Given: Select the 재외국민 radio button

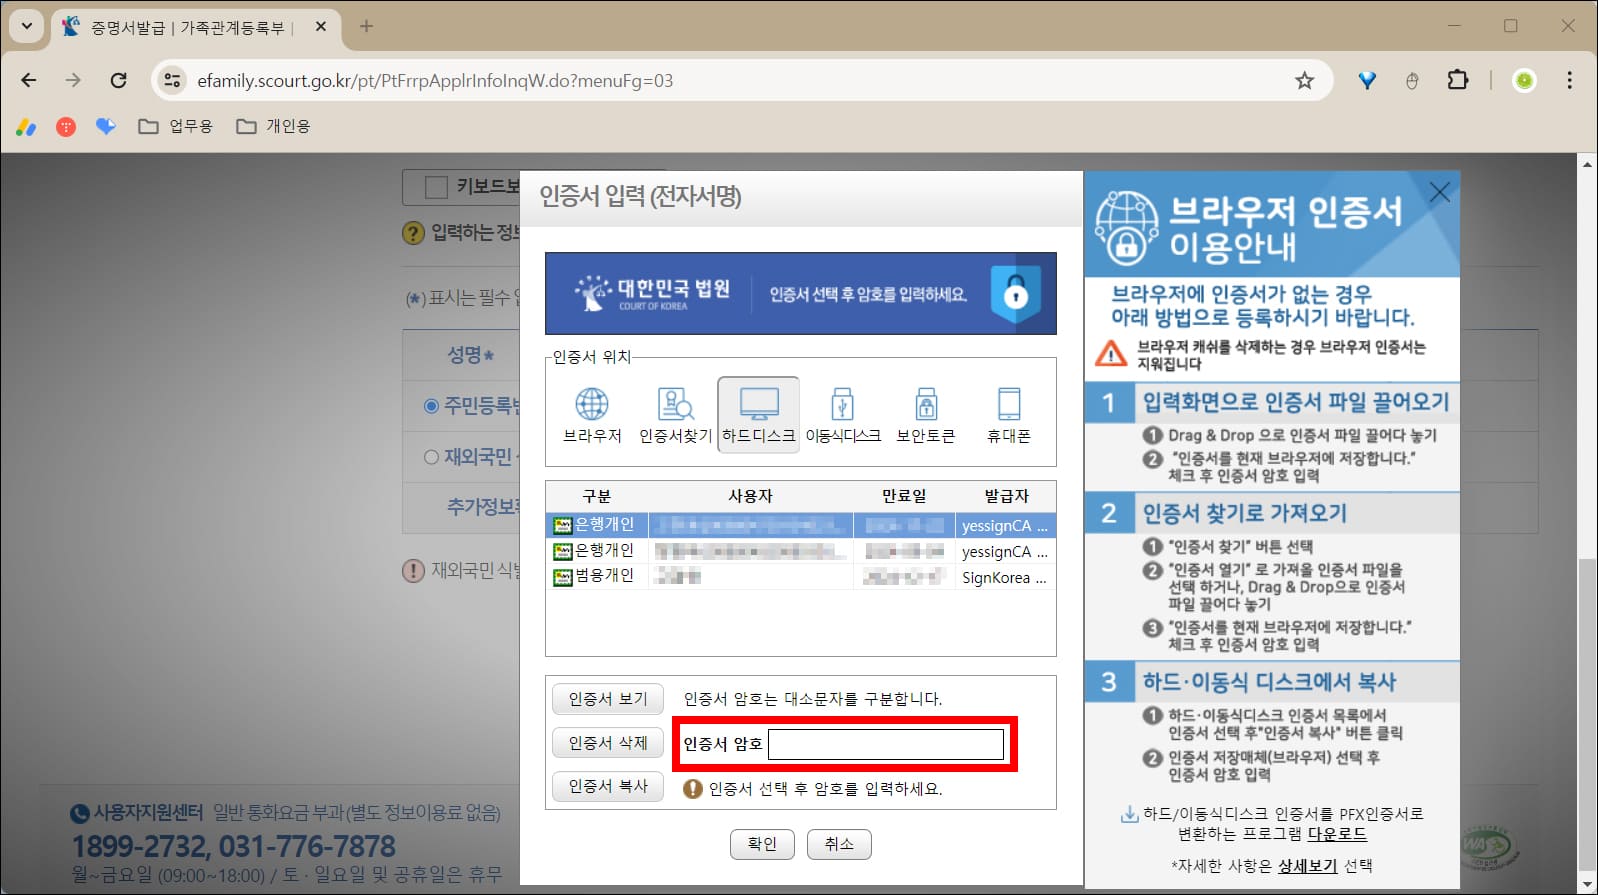Looking at the screenshot, I should coord(431,457).
